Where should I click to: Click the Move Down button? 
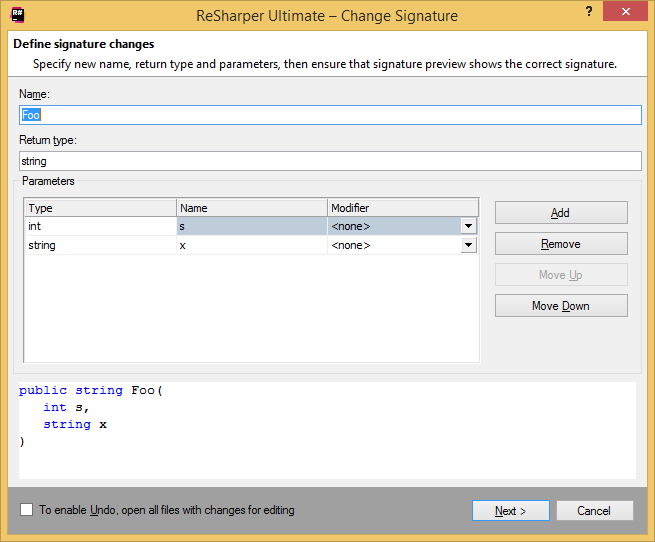click(561, 306)
